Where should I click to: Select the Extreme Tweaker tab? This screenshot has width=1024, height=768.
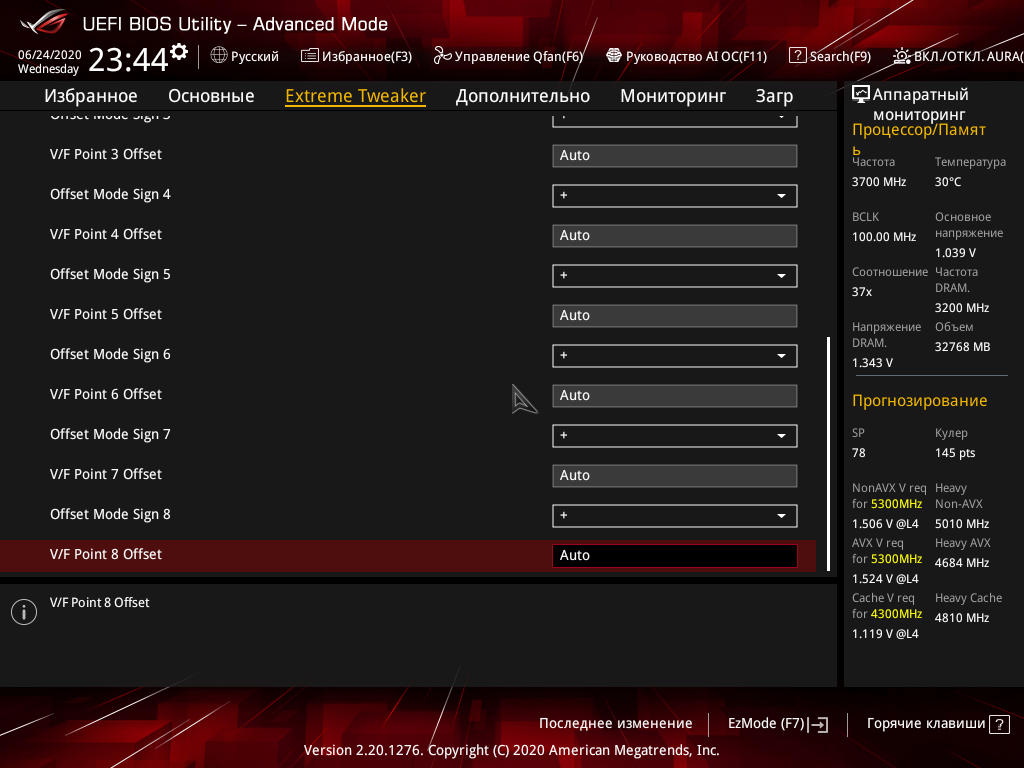coord(355,96)
